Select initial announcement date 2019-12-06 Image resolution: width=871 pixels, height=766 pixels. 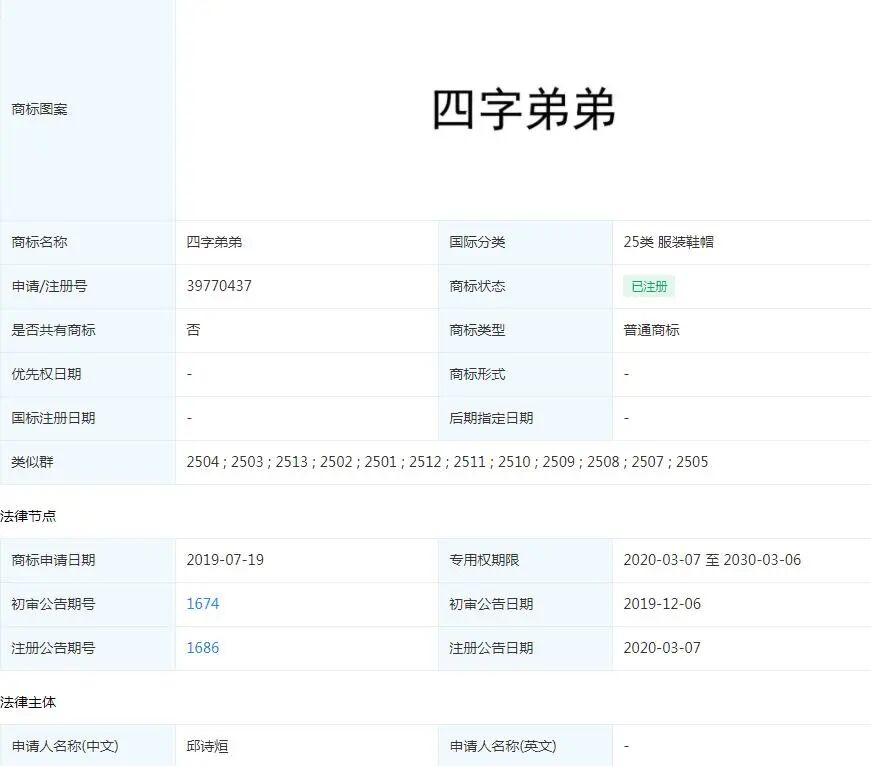click(667, 604)
